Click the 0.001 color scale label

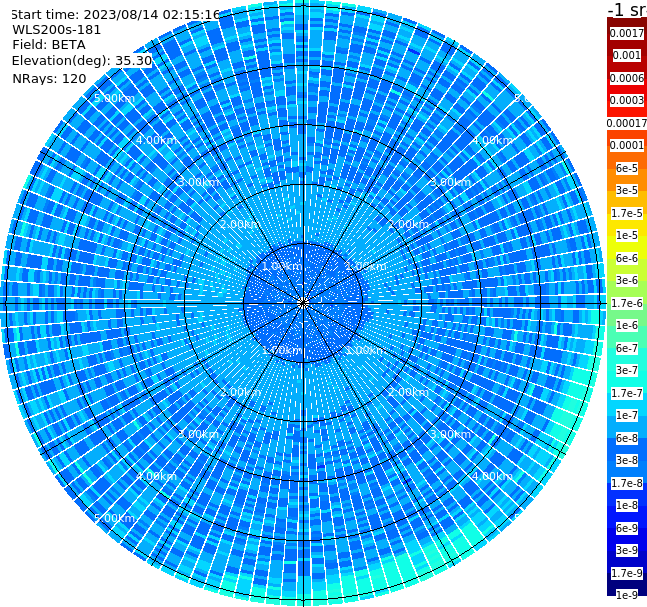(x=627, y=55)
